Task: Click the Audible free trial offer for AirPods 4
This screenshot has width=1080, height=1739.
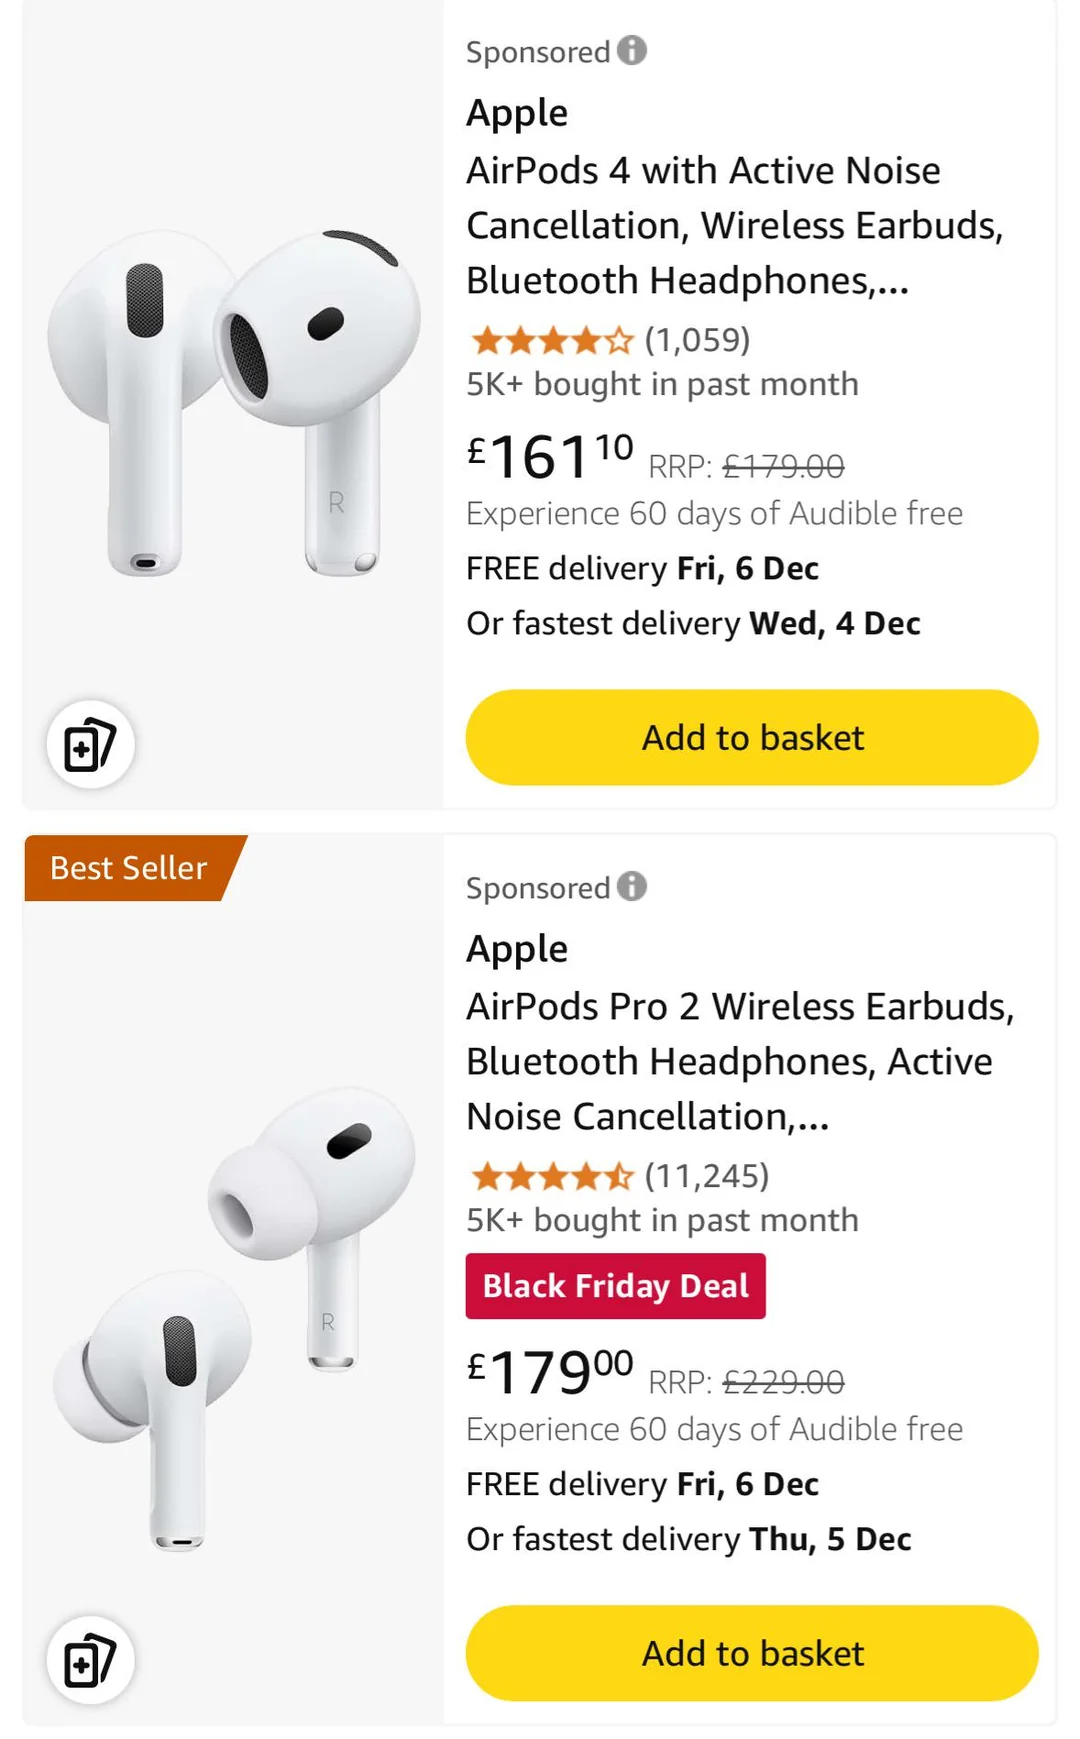Action: (x=713, y=513)
